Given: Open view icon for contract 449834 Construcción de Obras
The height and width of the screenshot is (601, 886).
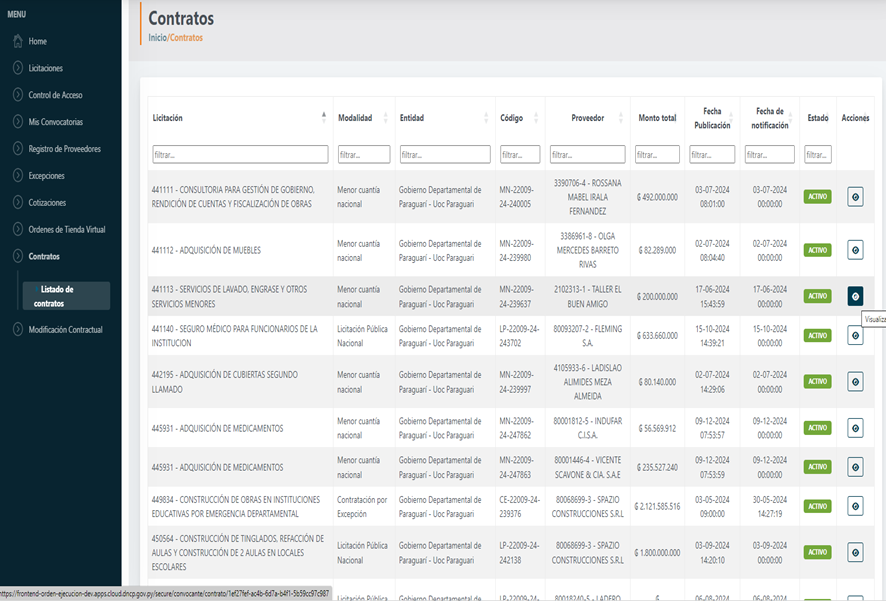Looking at the screenshot, I should coord(855,506).
